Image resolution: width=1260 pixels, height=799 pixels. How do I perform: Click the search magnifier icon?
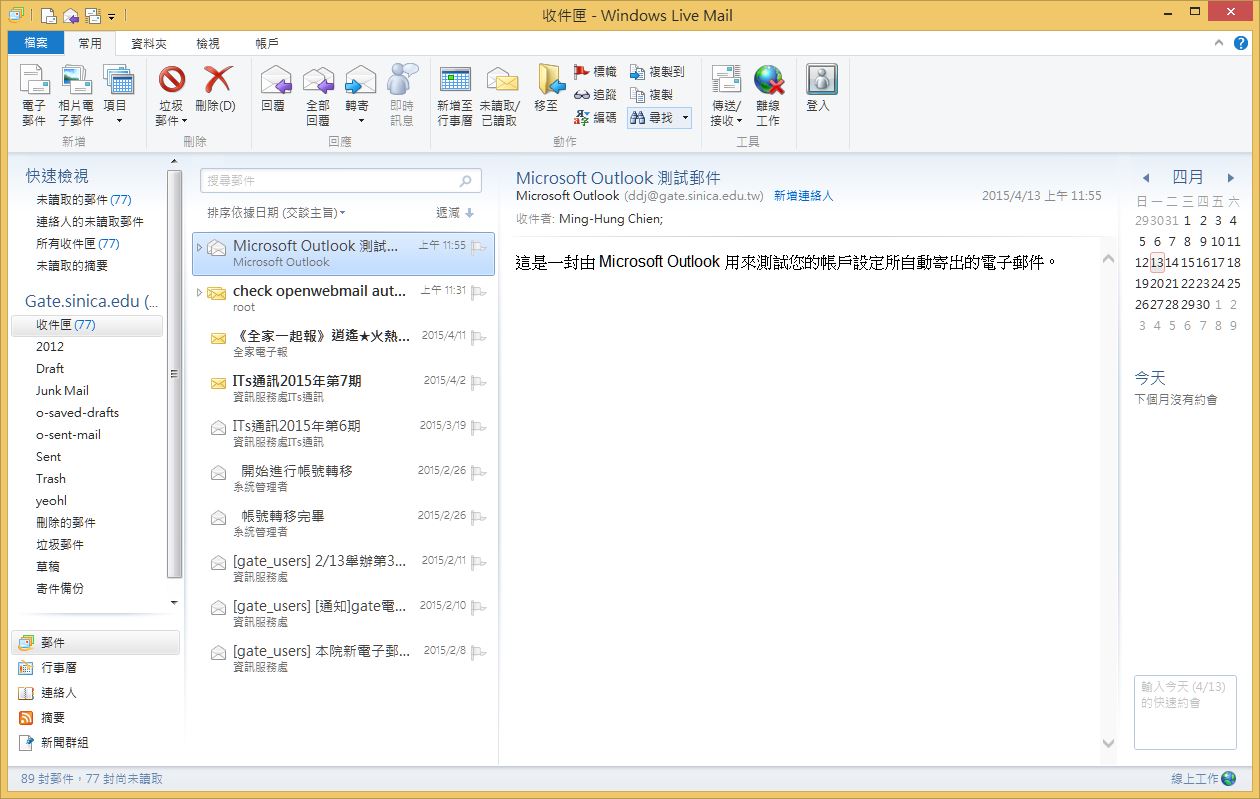pyautogui.click(x=465, y=181)
